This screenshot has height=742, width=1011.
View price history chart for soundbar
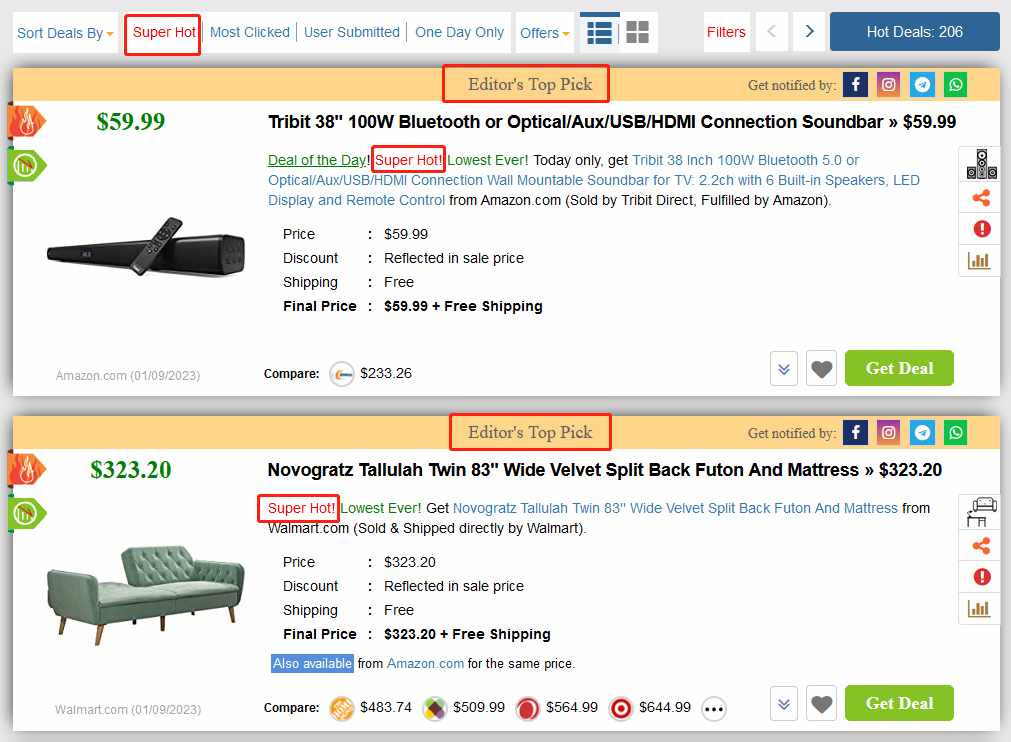(x=979, y=260)
